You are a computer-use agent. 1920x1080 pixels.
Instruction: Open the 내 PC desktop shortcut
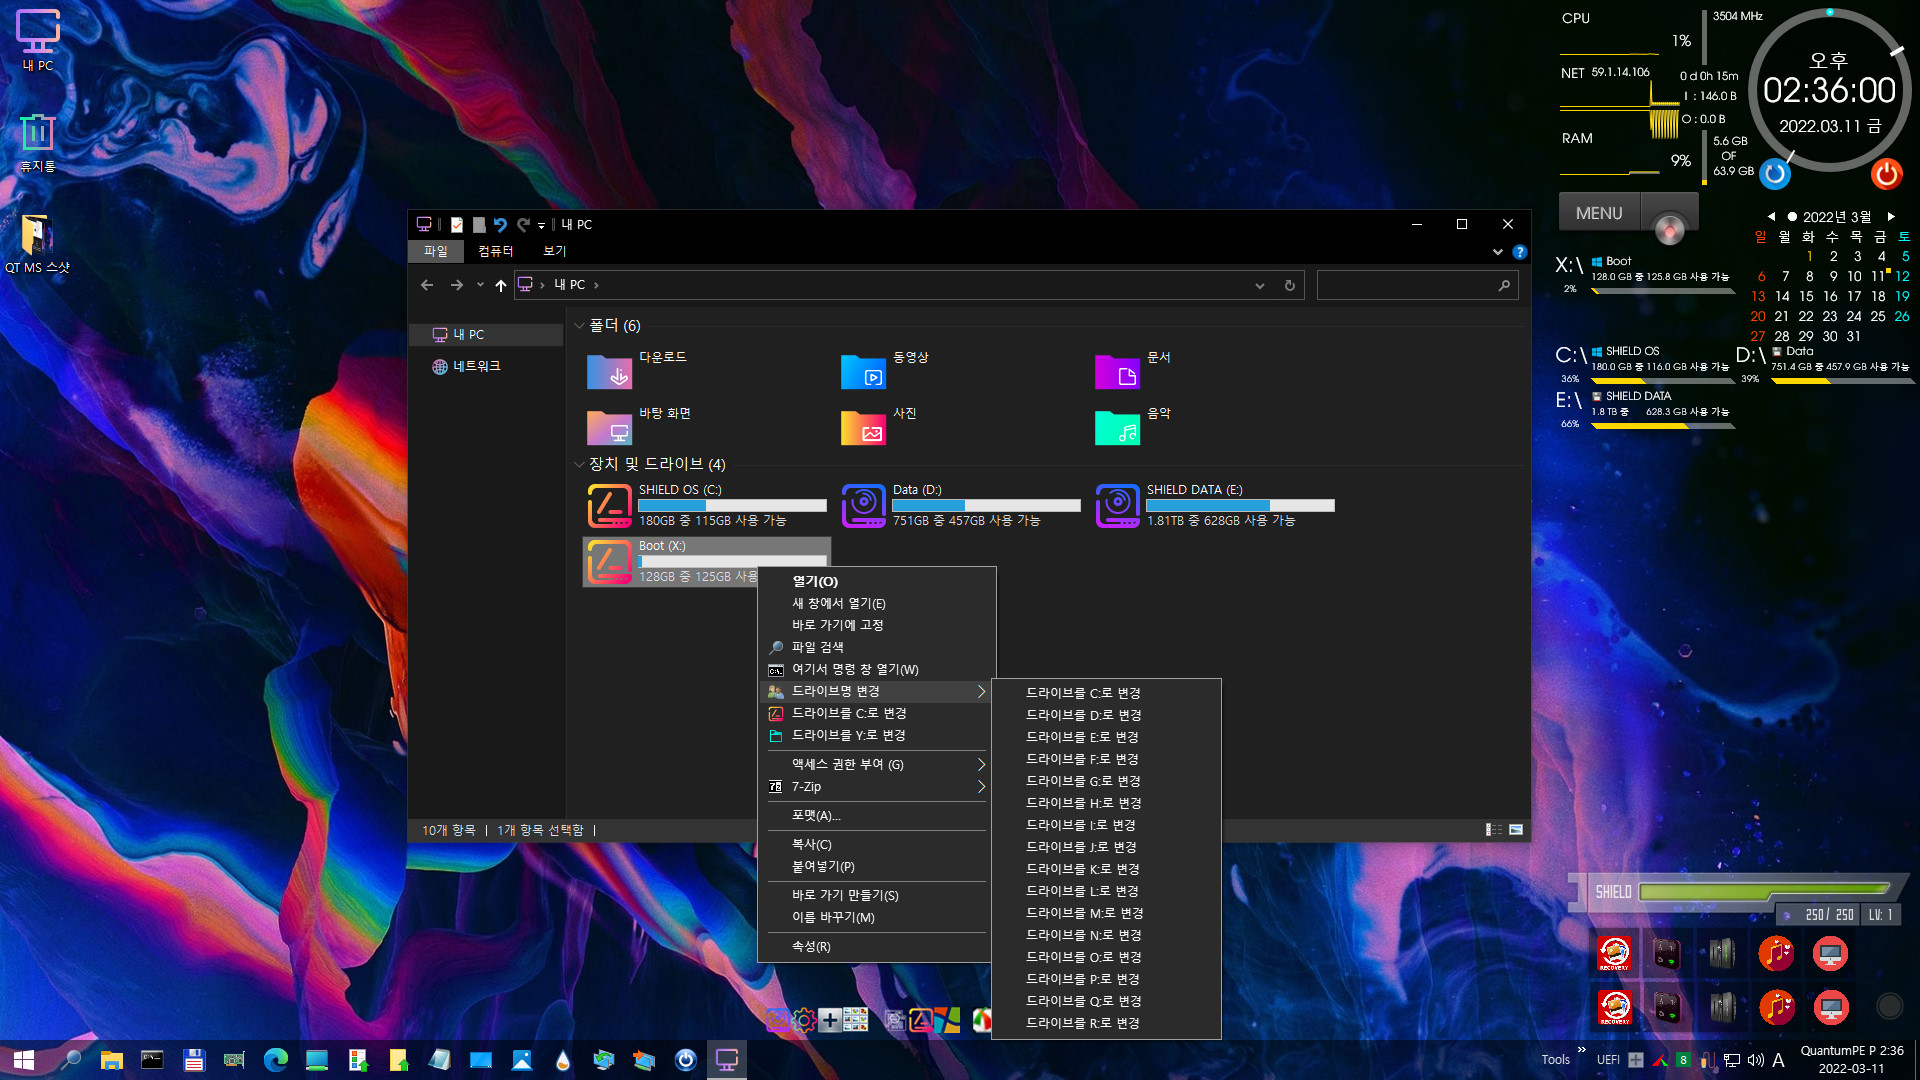pyautogui.click(x=38, y=40)
